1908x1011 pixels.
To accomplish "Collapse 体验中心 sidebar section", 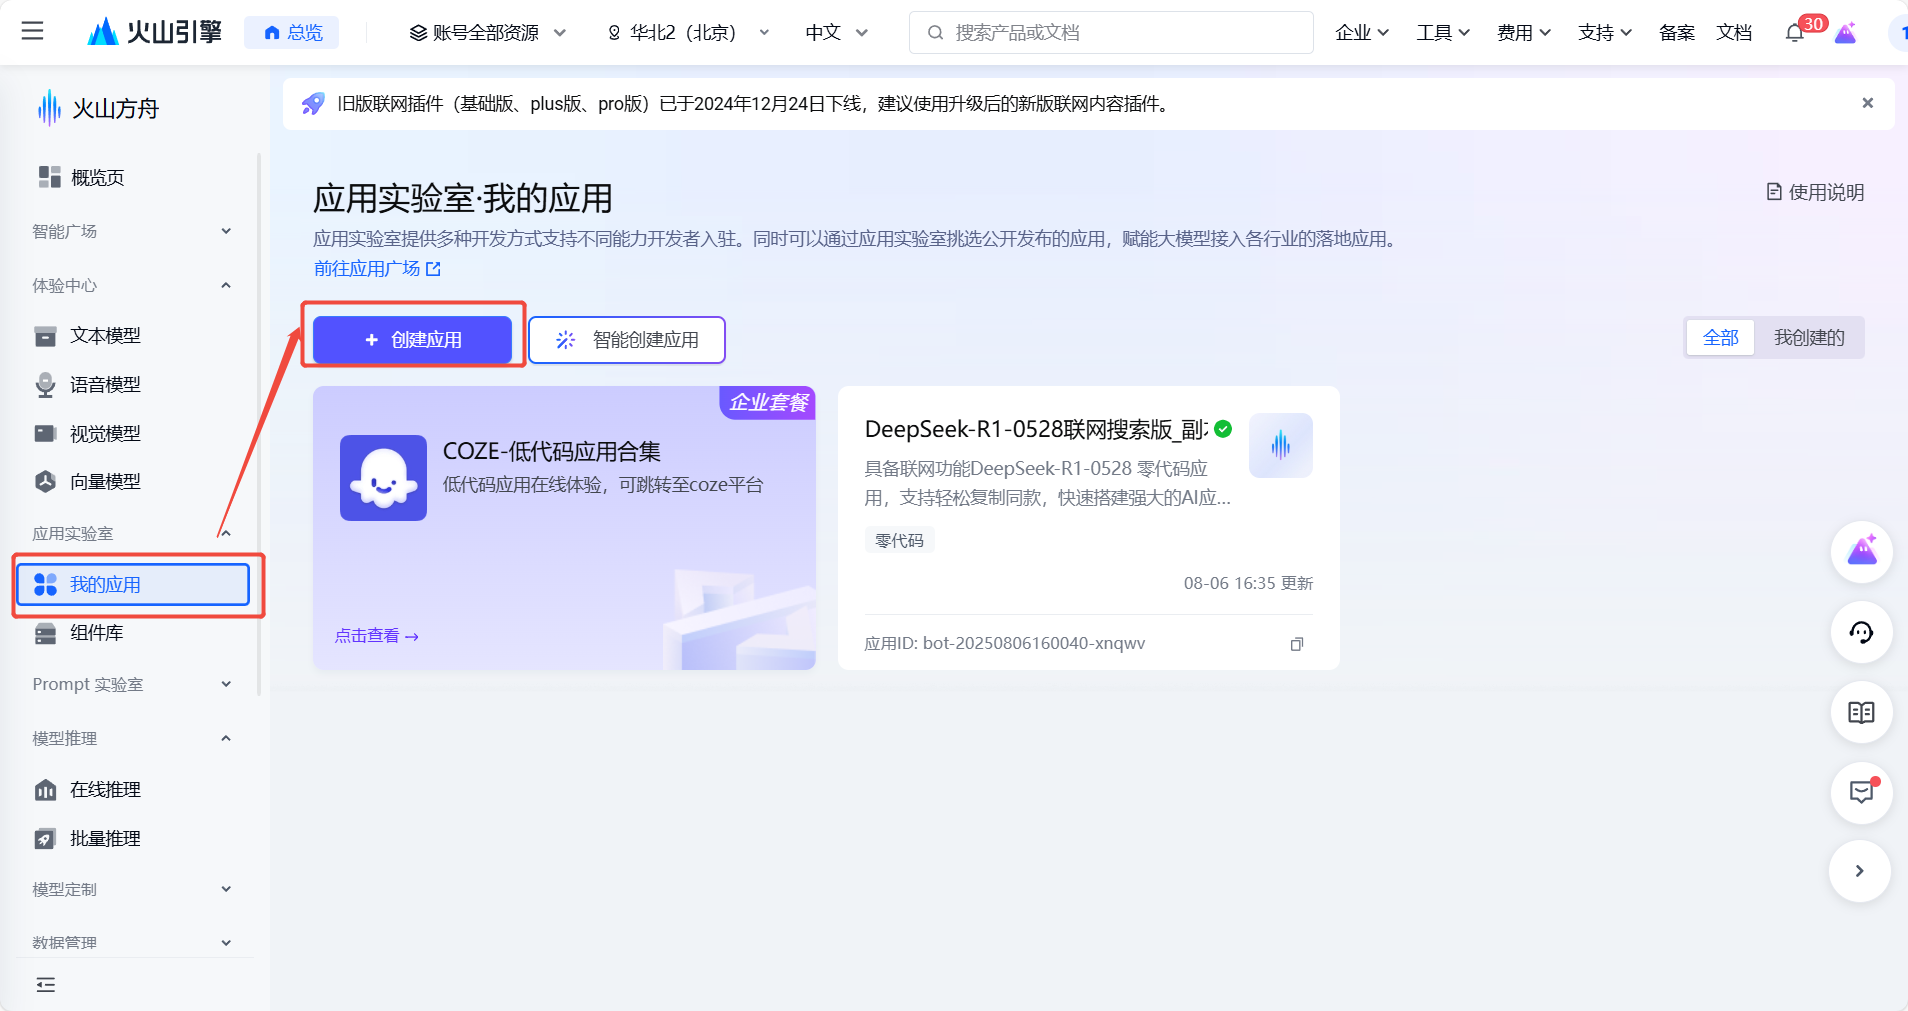I will click(x=130, y=285).
